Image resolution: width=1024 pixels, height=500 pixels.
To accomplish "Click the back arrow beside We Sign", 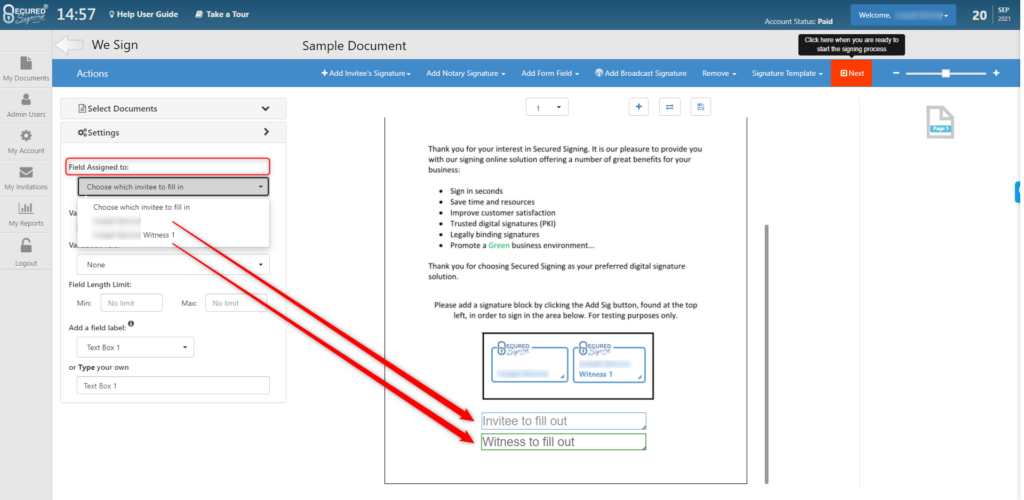I will point(69,45).
